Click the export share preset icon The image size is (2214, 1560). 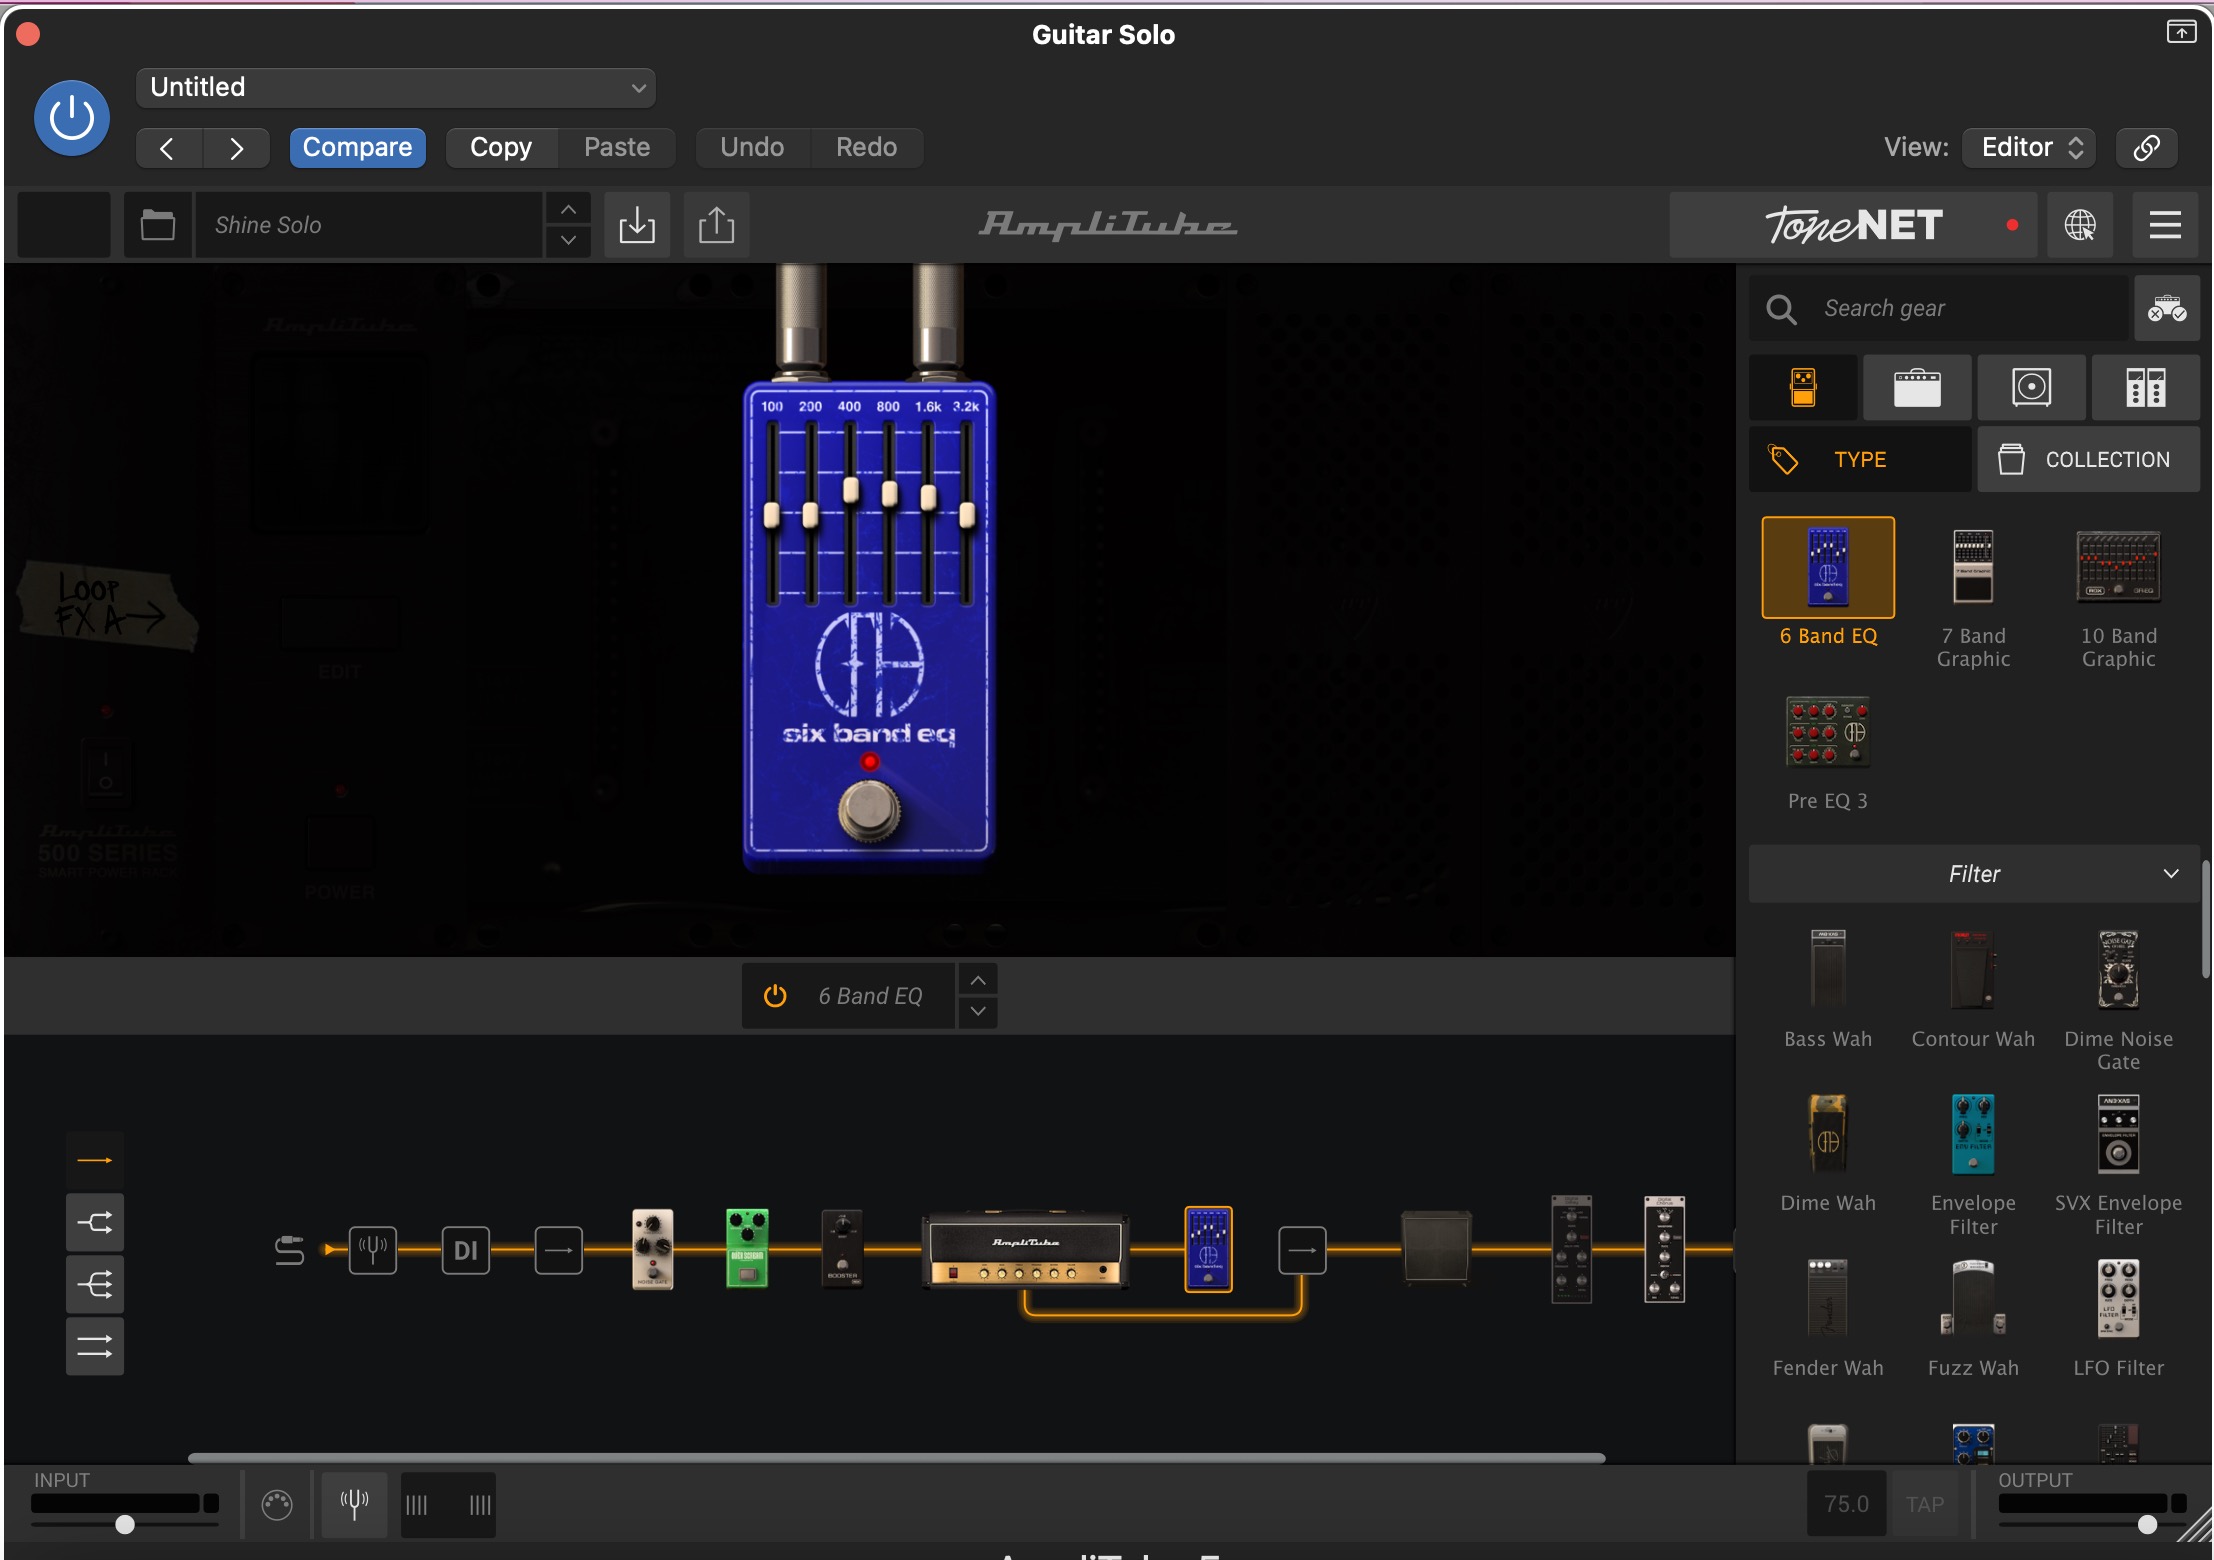(x=716, y=225)
